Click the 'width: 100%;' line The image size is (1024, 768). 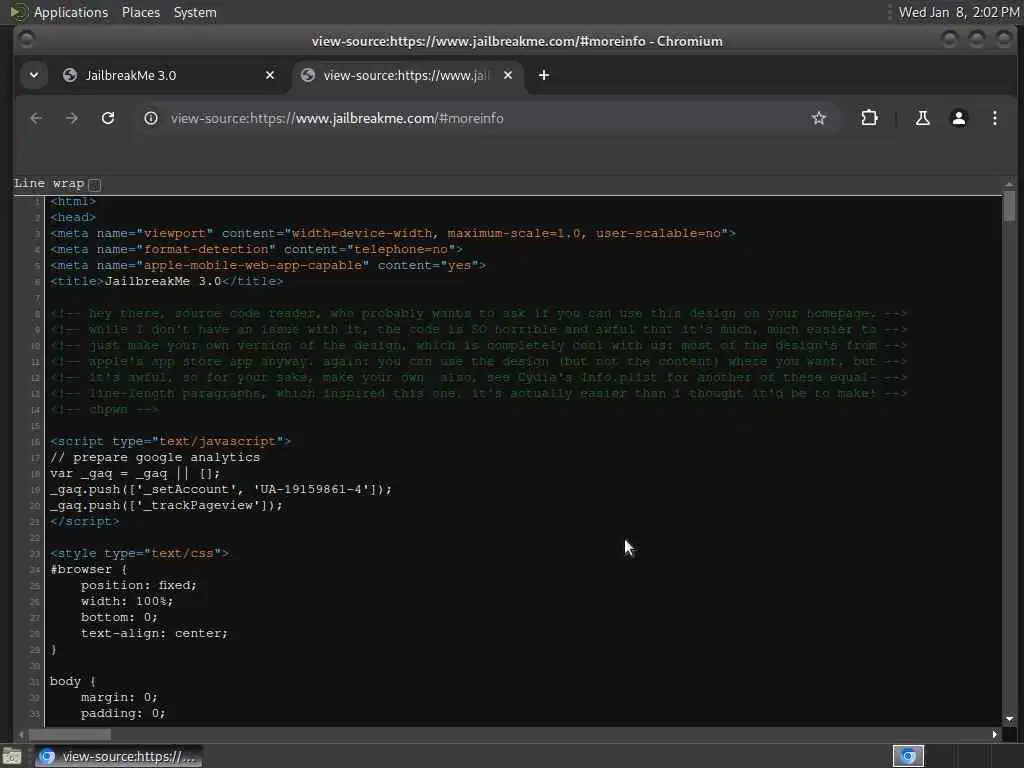point(127,601)
